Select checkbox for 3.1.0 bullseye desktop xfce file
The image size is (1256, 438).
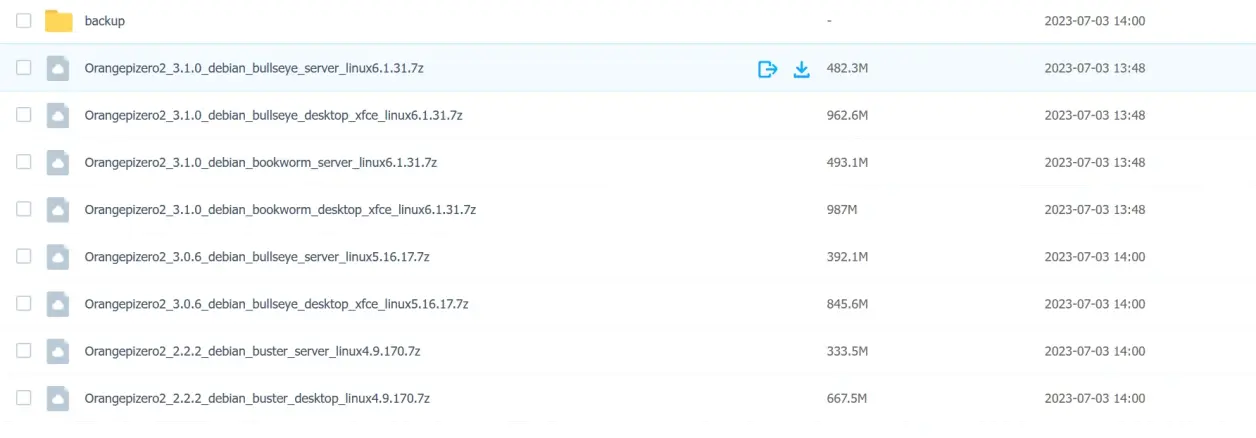24,115
